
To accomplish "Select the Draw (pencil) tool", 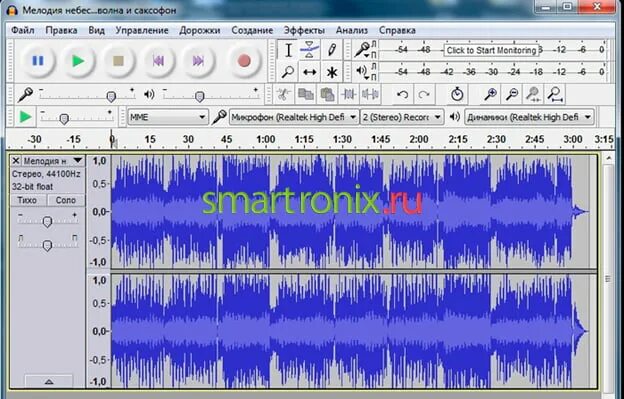I will pos(332,50).
